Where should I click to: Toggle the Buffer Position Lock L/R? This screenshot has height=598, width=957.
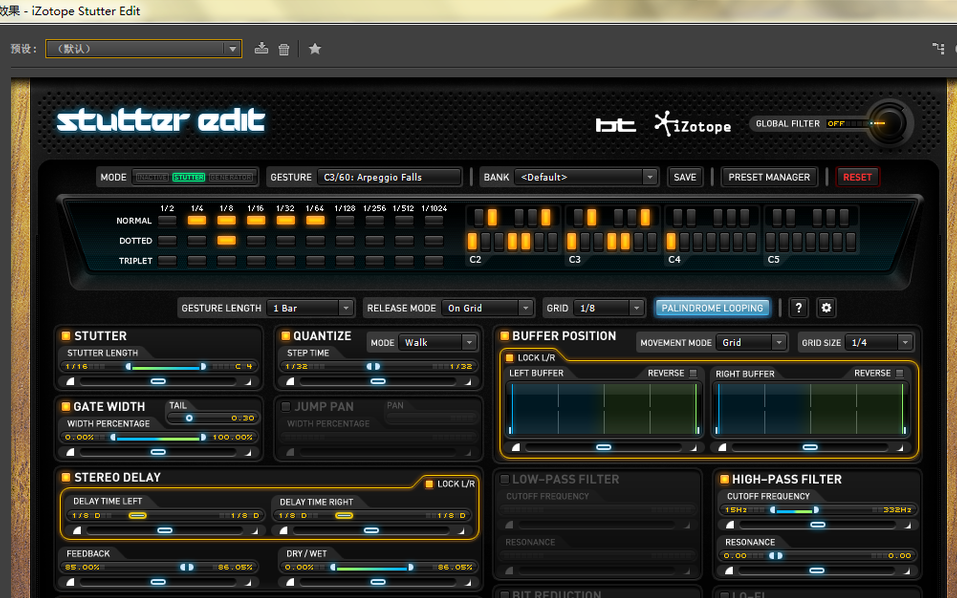click(510, 358)
